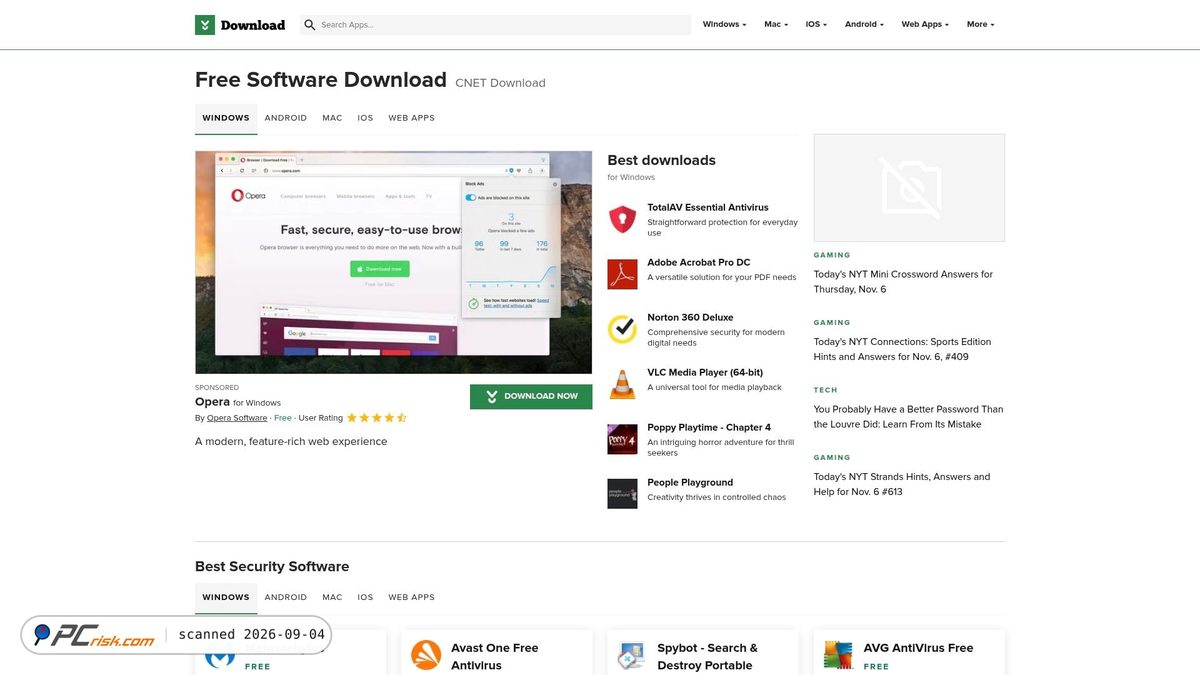Open the Louvre password article
The width and height of the screenshot is (1200, 675).
908,417
